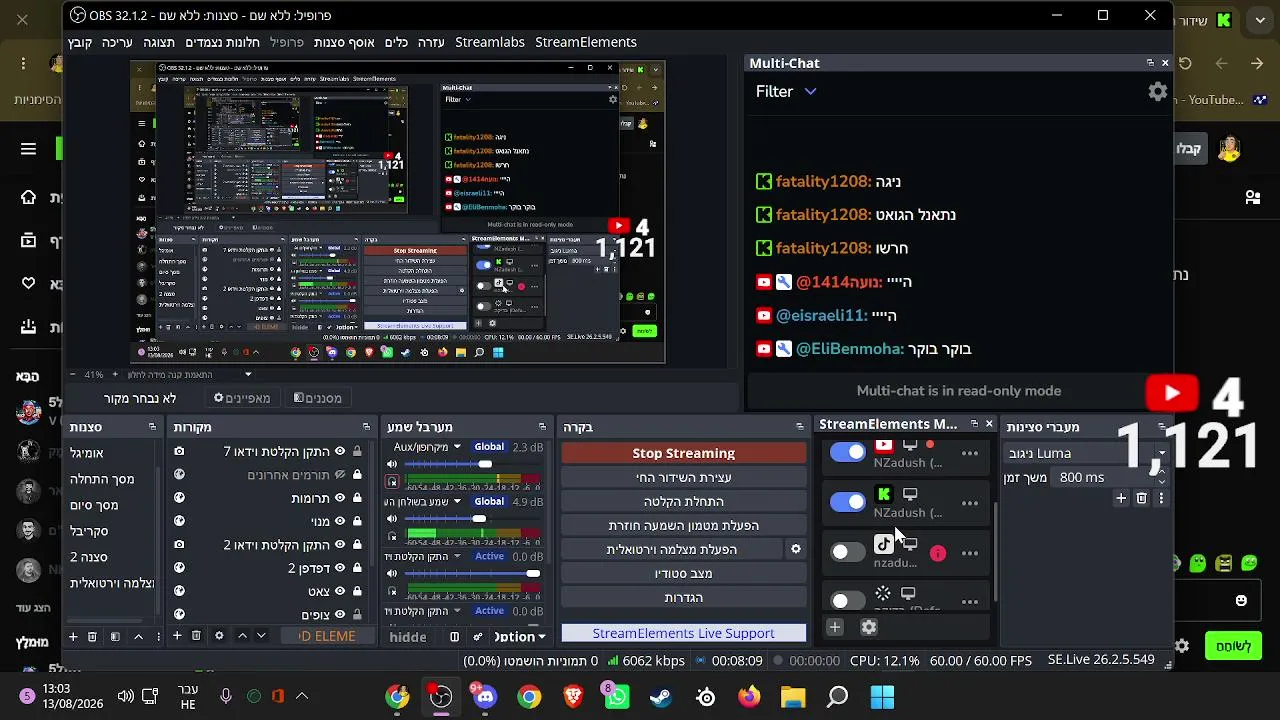Delete scene transition with trash icon
This screenshot has width=1280, height=720.
pos(1141,498)
